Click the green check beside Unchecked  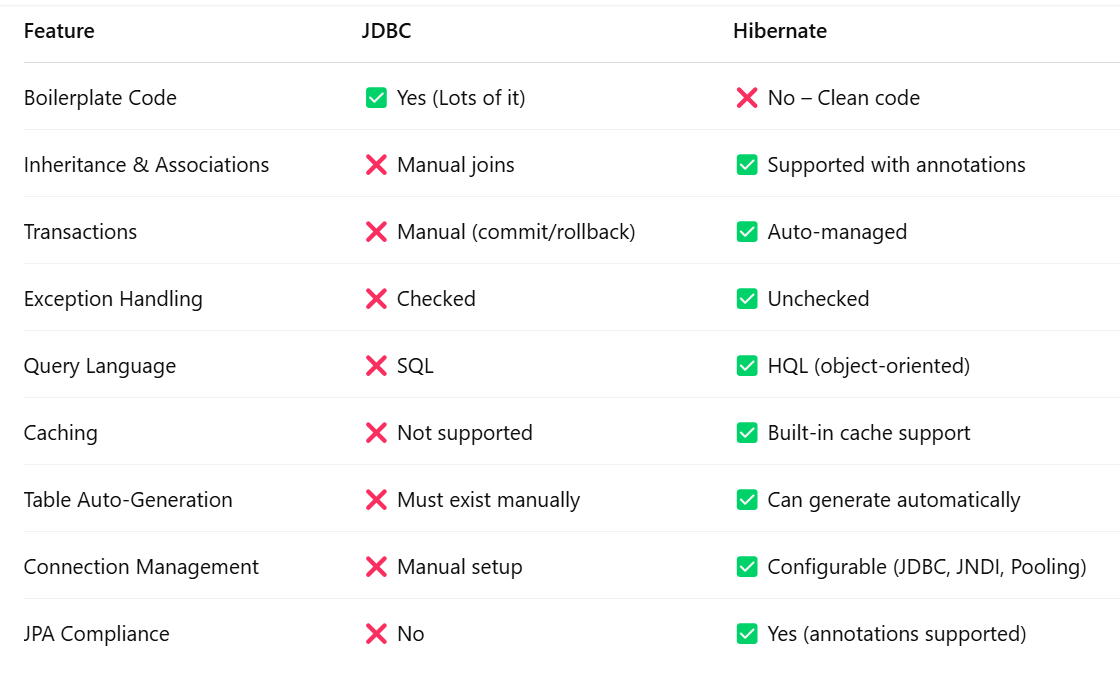[746, 299]
